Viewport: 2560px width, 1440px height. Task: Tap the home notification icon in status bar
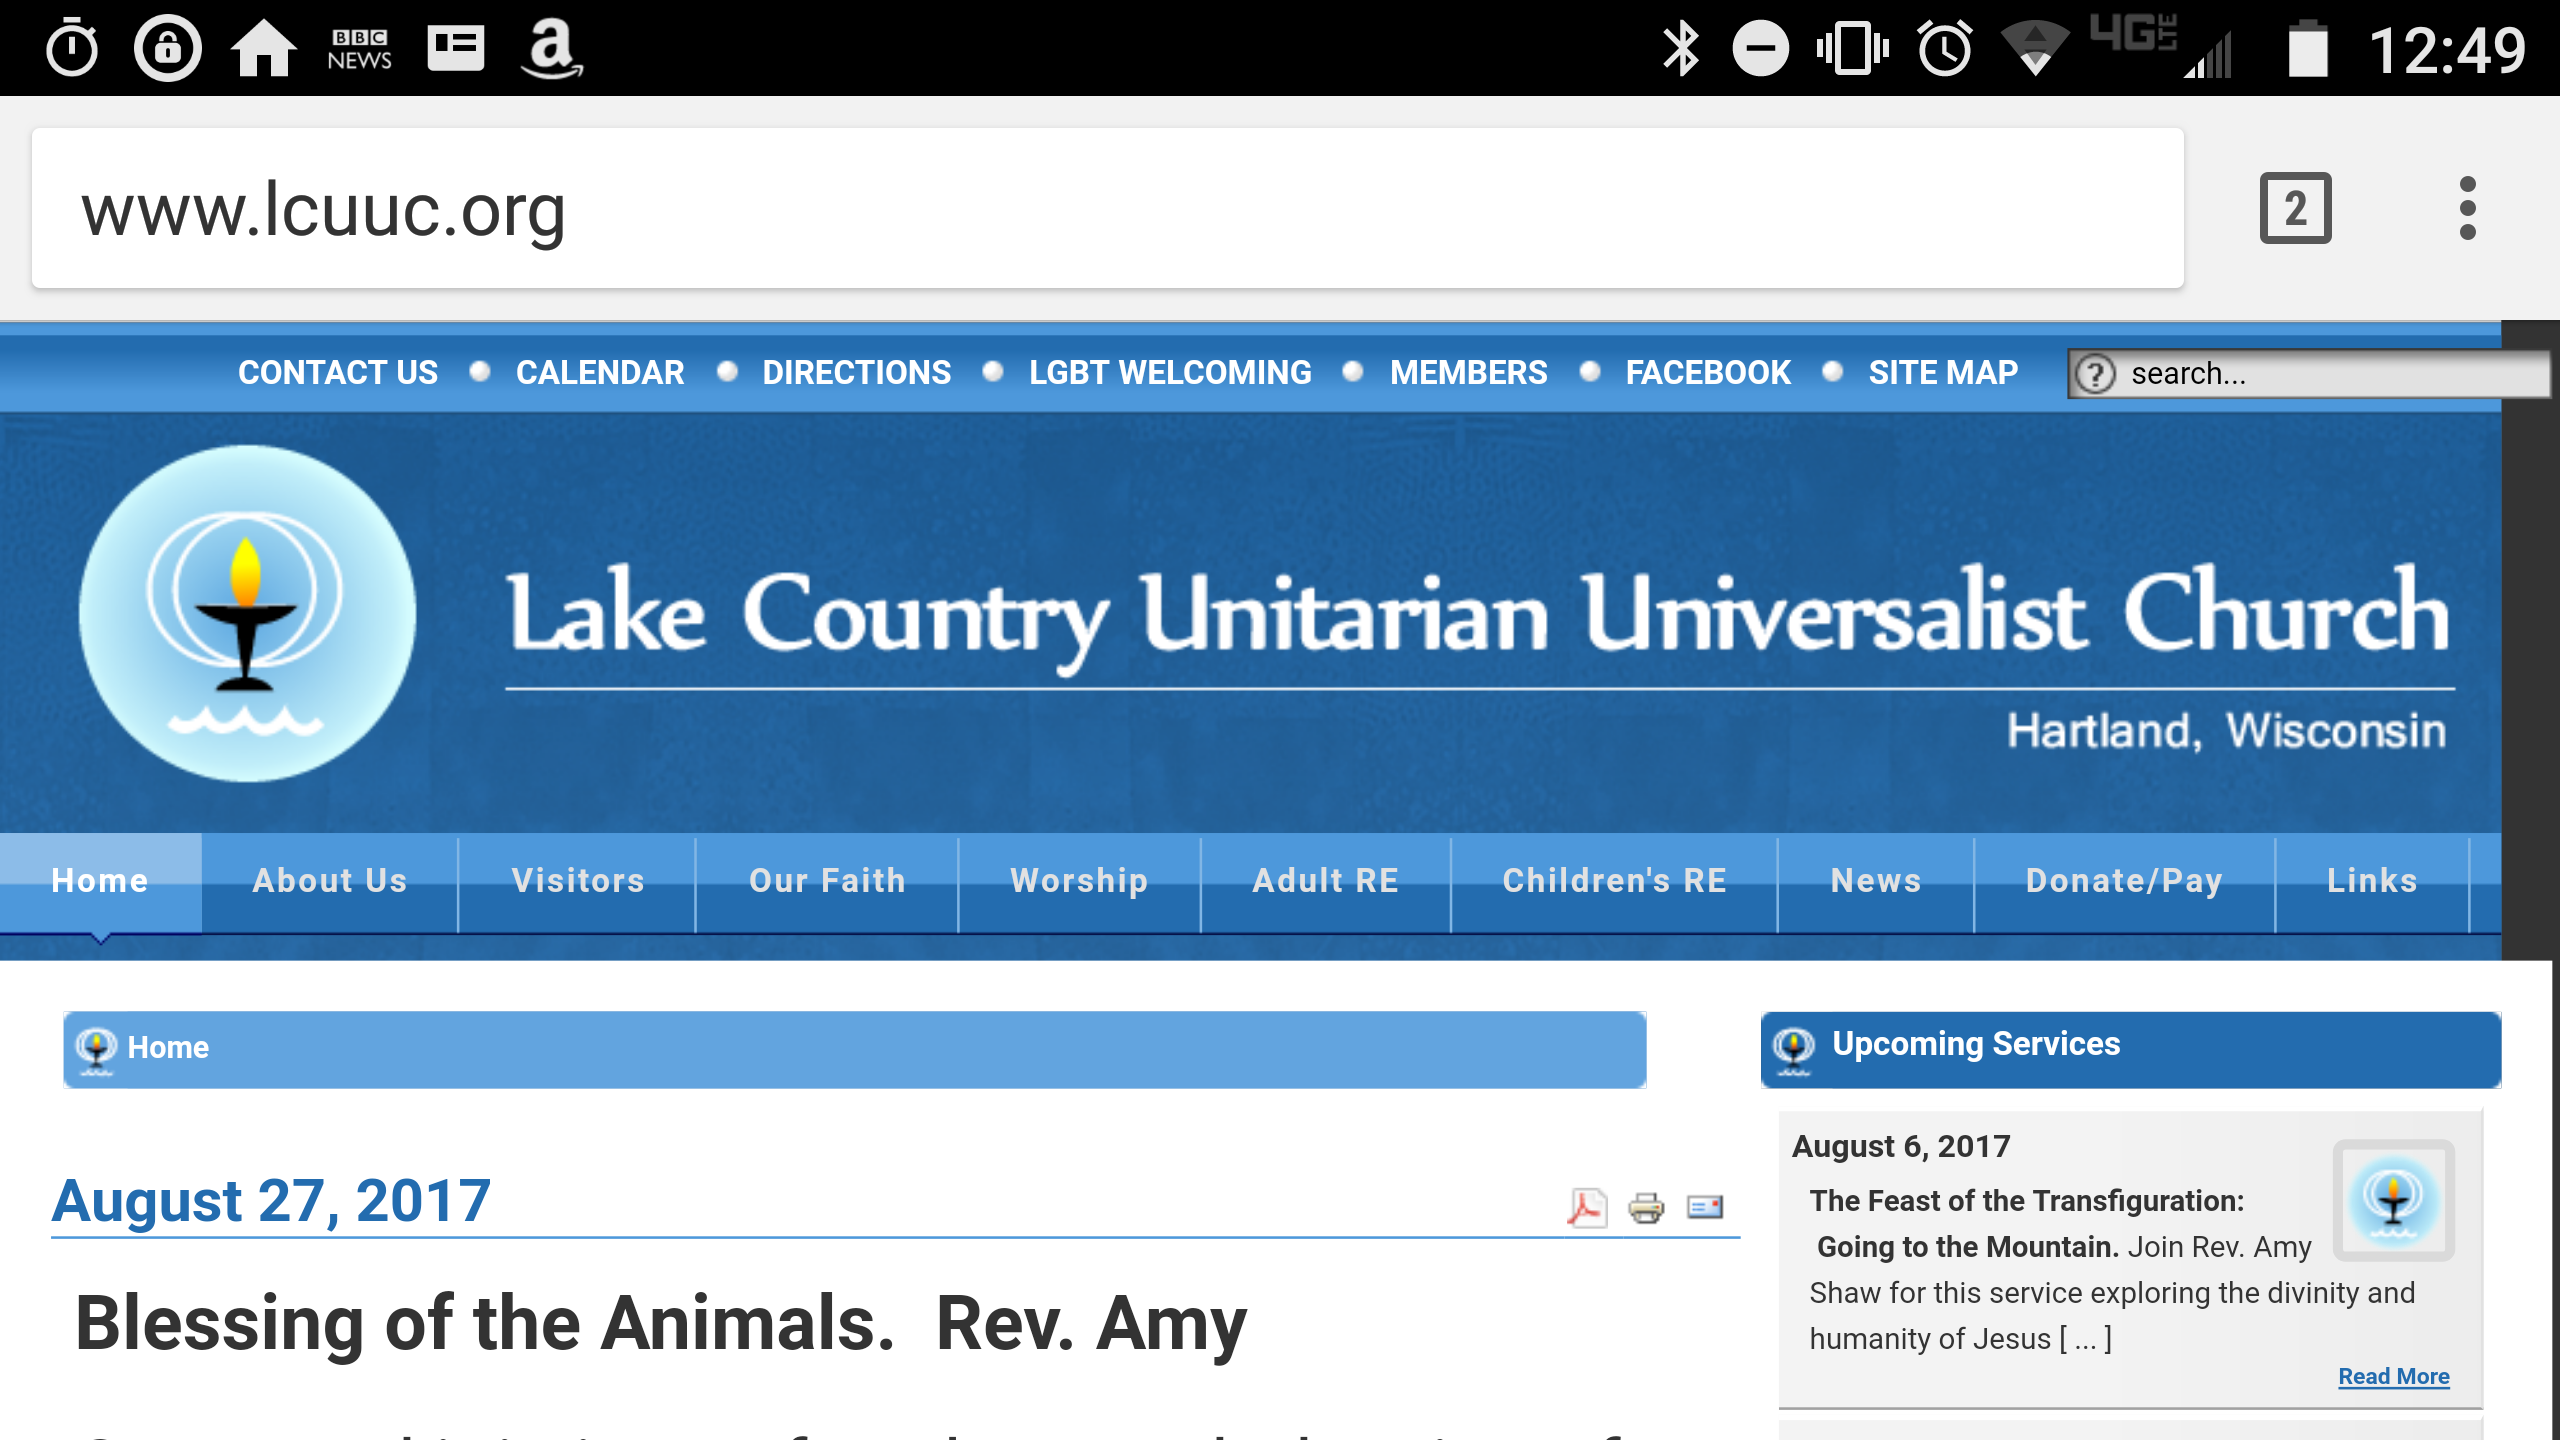[x=264, y=48]
